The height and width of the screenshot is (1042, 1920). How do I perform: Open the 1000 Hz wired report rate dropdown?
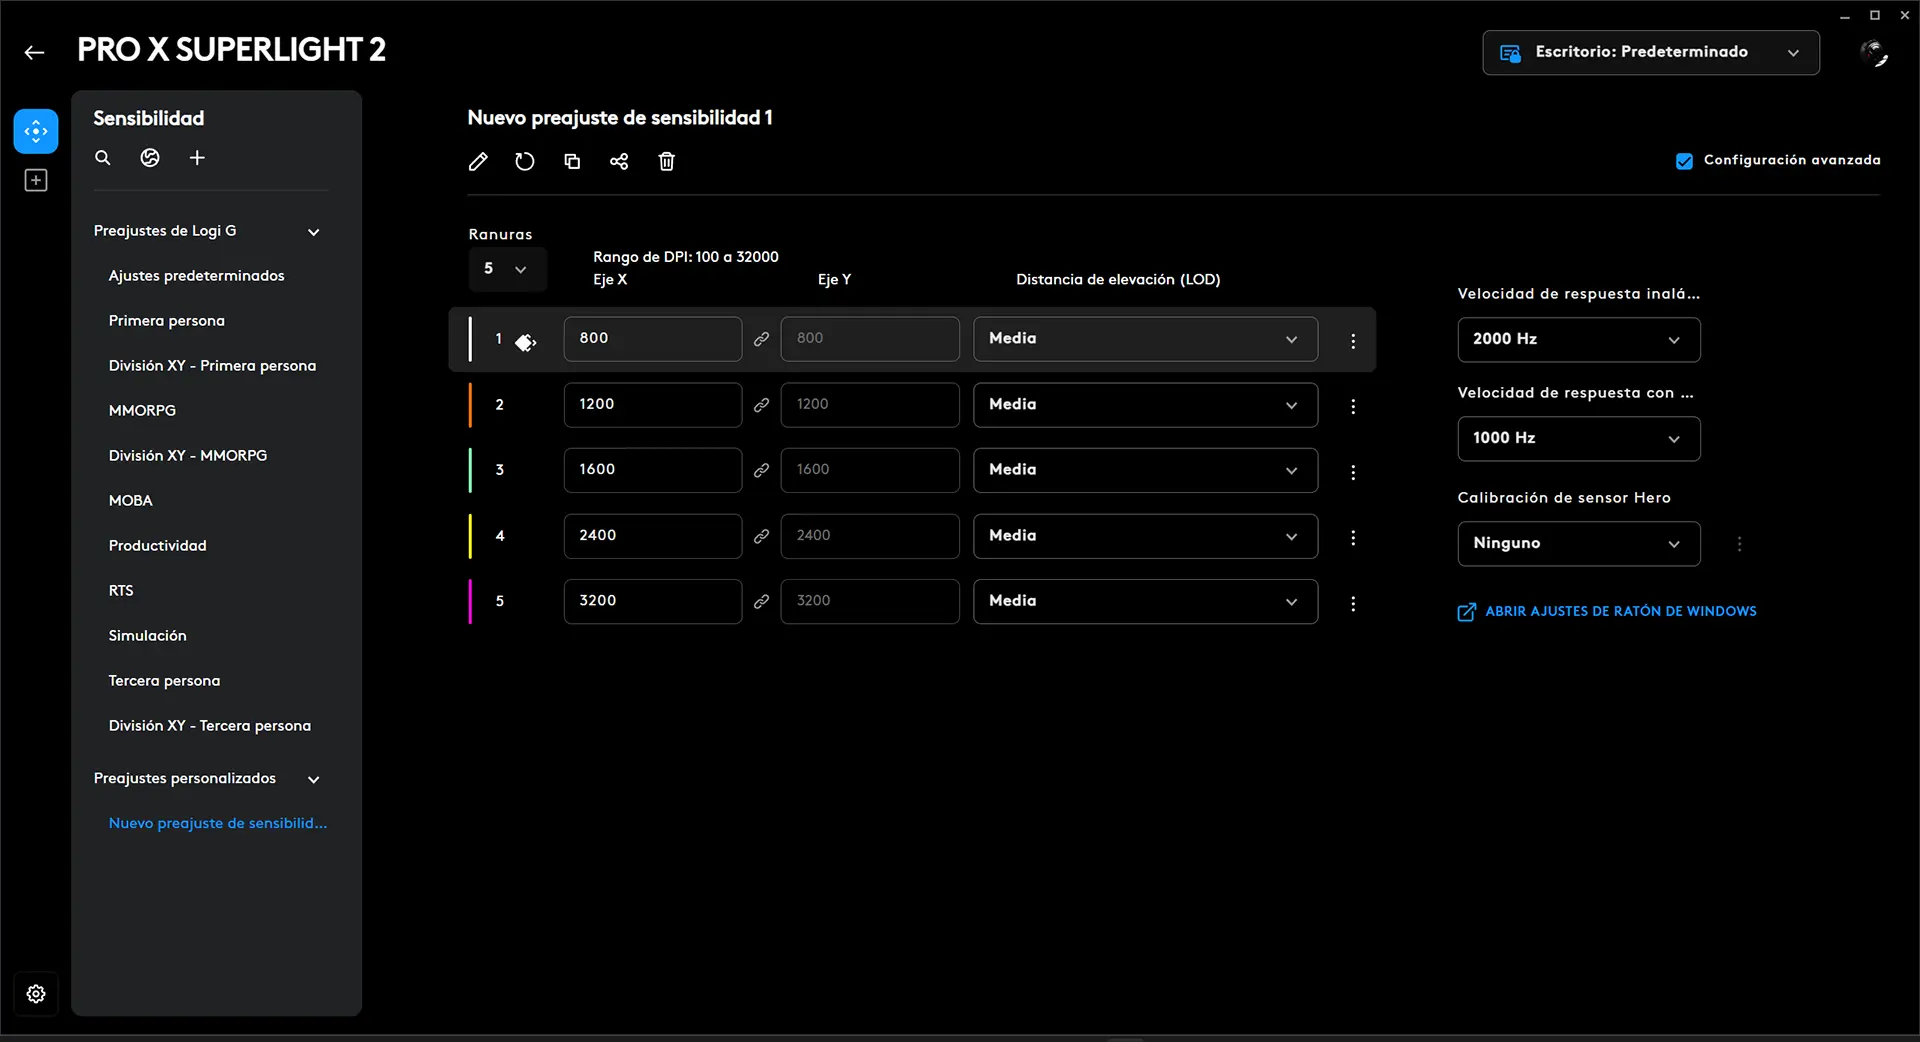pyautogui.click(x=1579, y=438)
